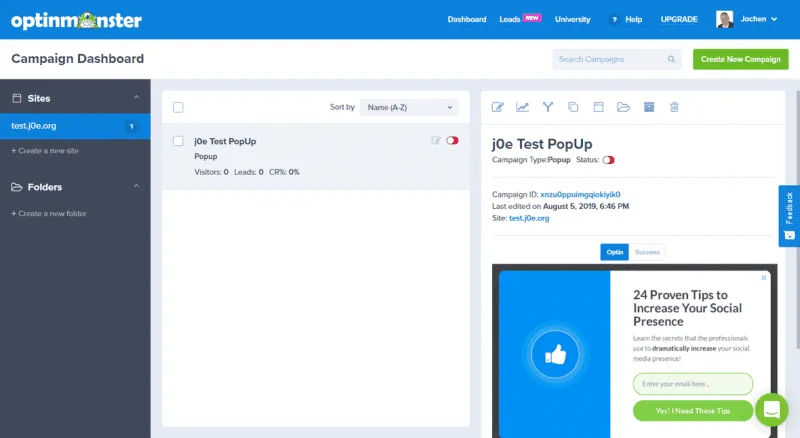Click the Enter your email here field
Viewport: 800px width, 438px height.
pos(692,383)
